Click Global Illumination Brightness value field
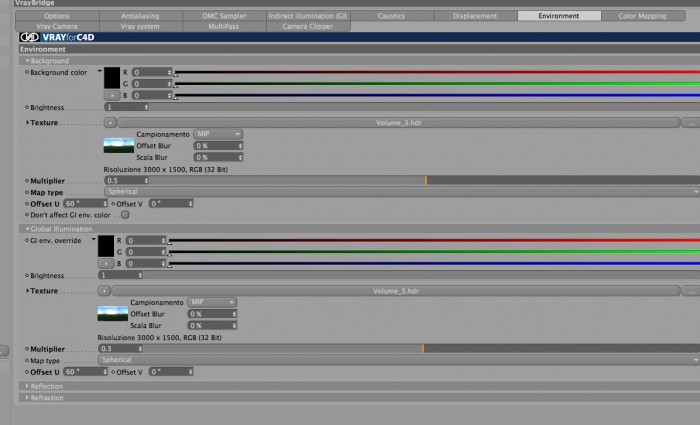Viewport: 700px width, 425px height. [x=120, y=275]
